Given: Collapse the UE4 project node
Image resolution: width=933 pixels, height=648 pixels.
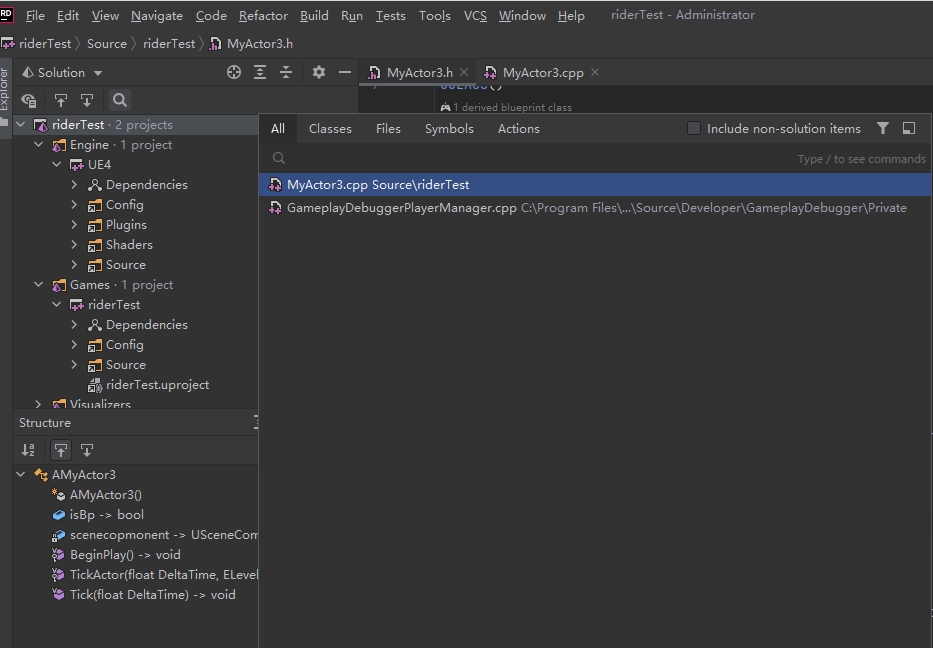Looking at the screenshot, I should [x=57, y=165].
